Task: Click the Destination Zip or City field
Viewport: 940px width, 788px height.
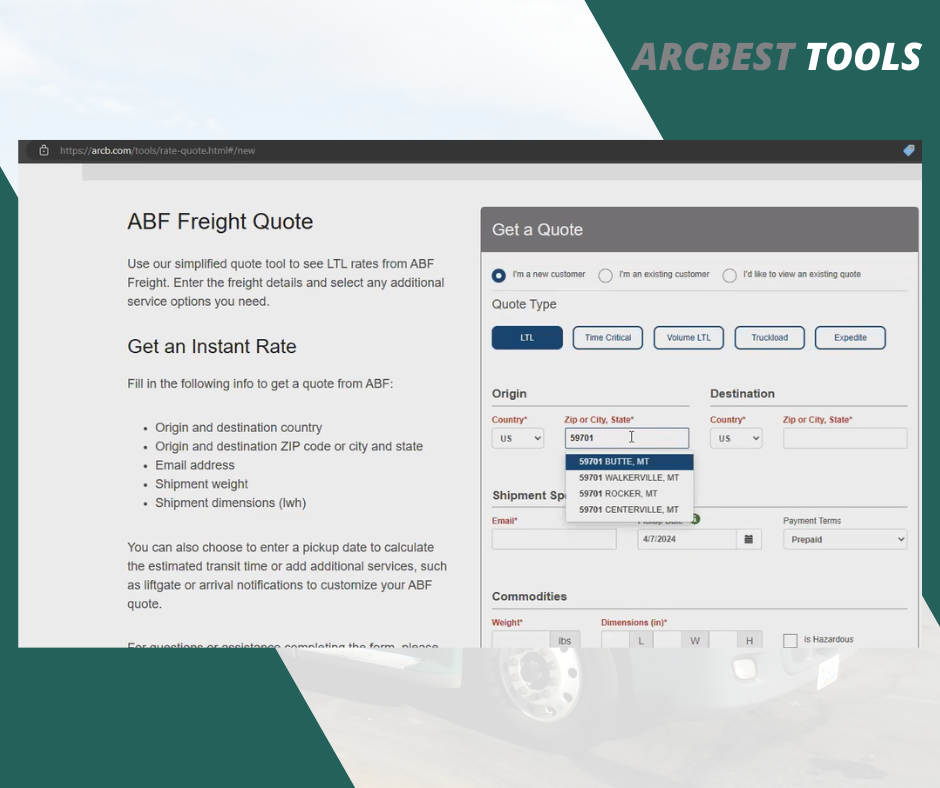Action: click(845, 438)
